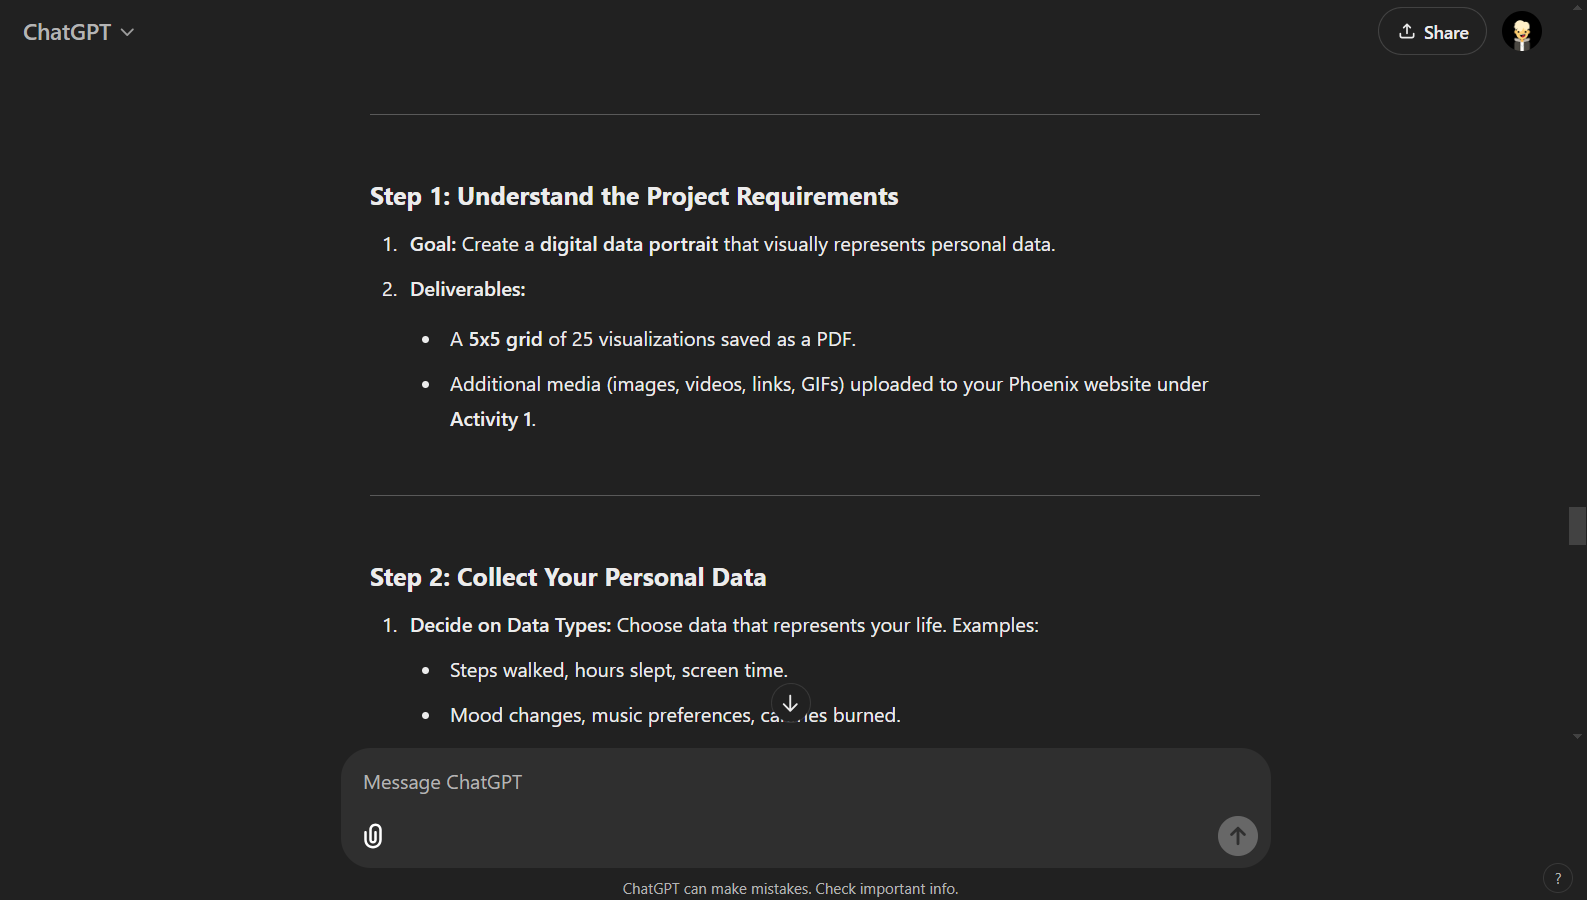This screenshot has height=900, width=1587.
Task: Click the scrollbar down arrow
Action: pos(1577,736)
